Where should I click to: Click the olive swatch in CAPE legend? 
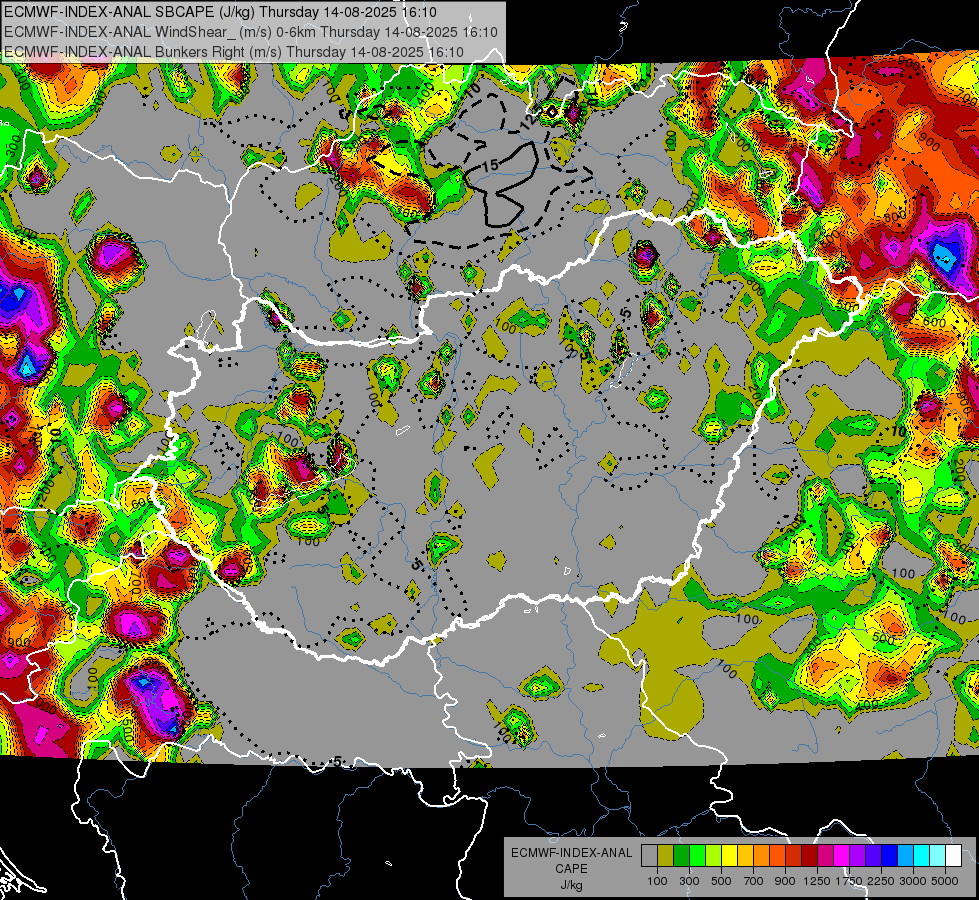coord(666,856)
